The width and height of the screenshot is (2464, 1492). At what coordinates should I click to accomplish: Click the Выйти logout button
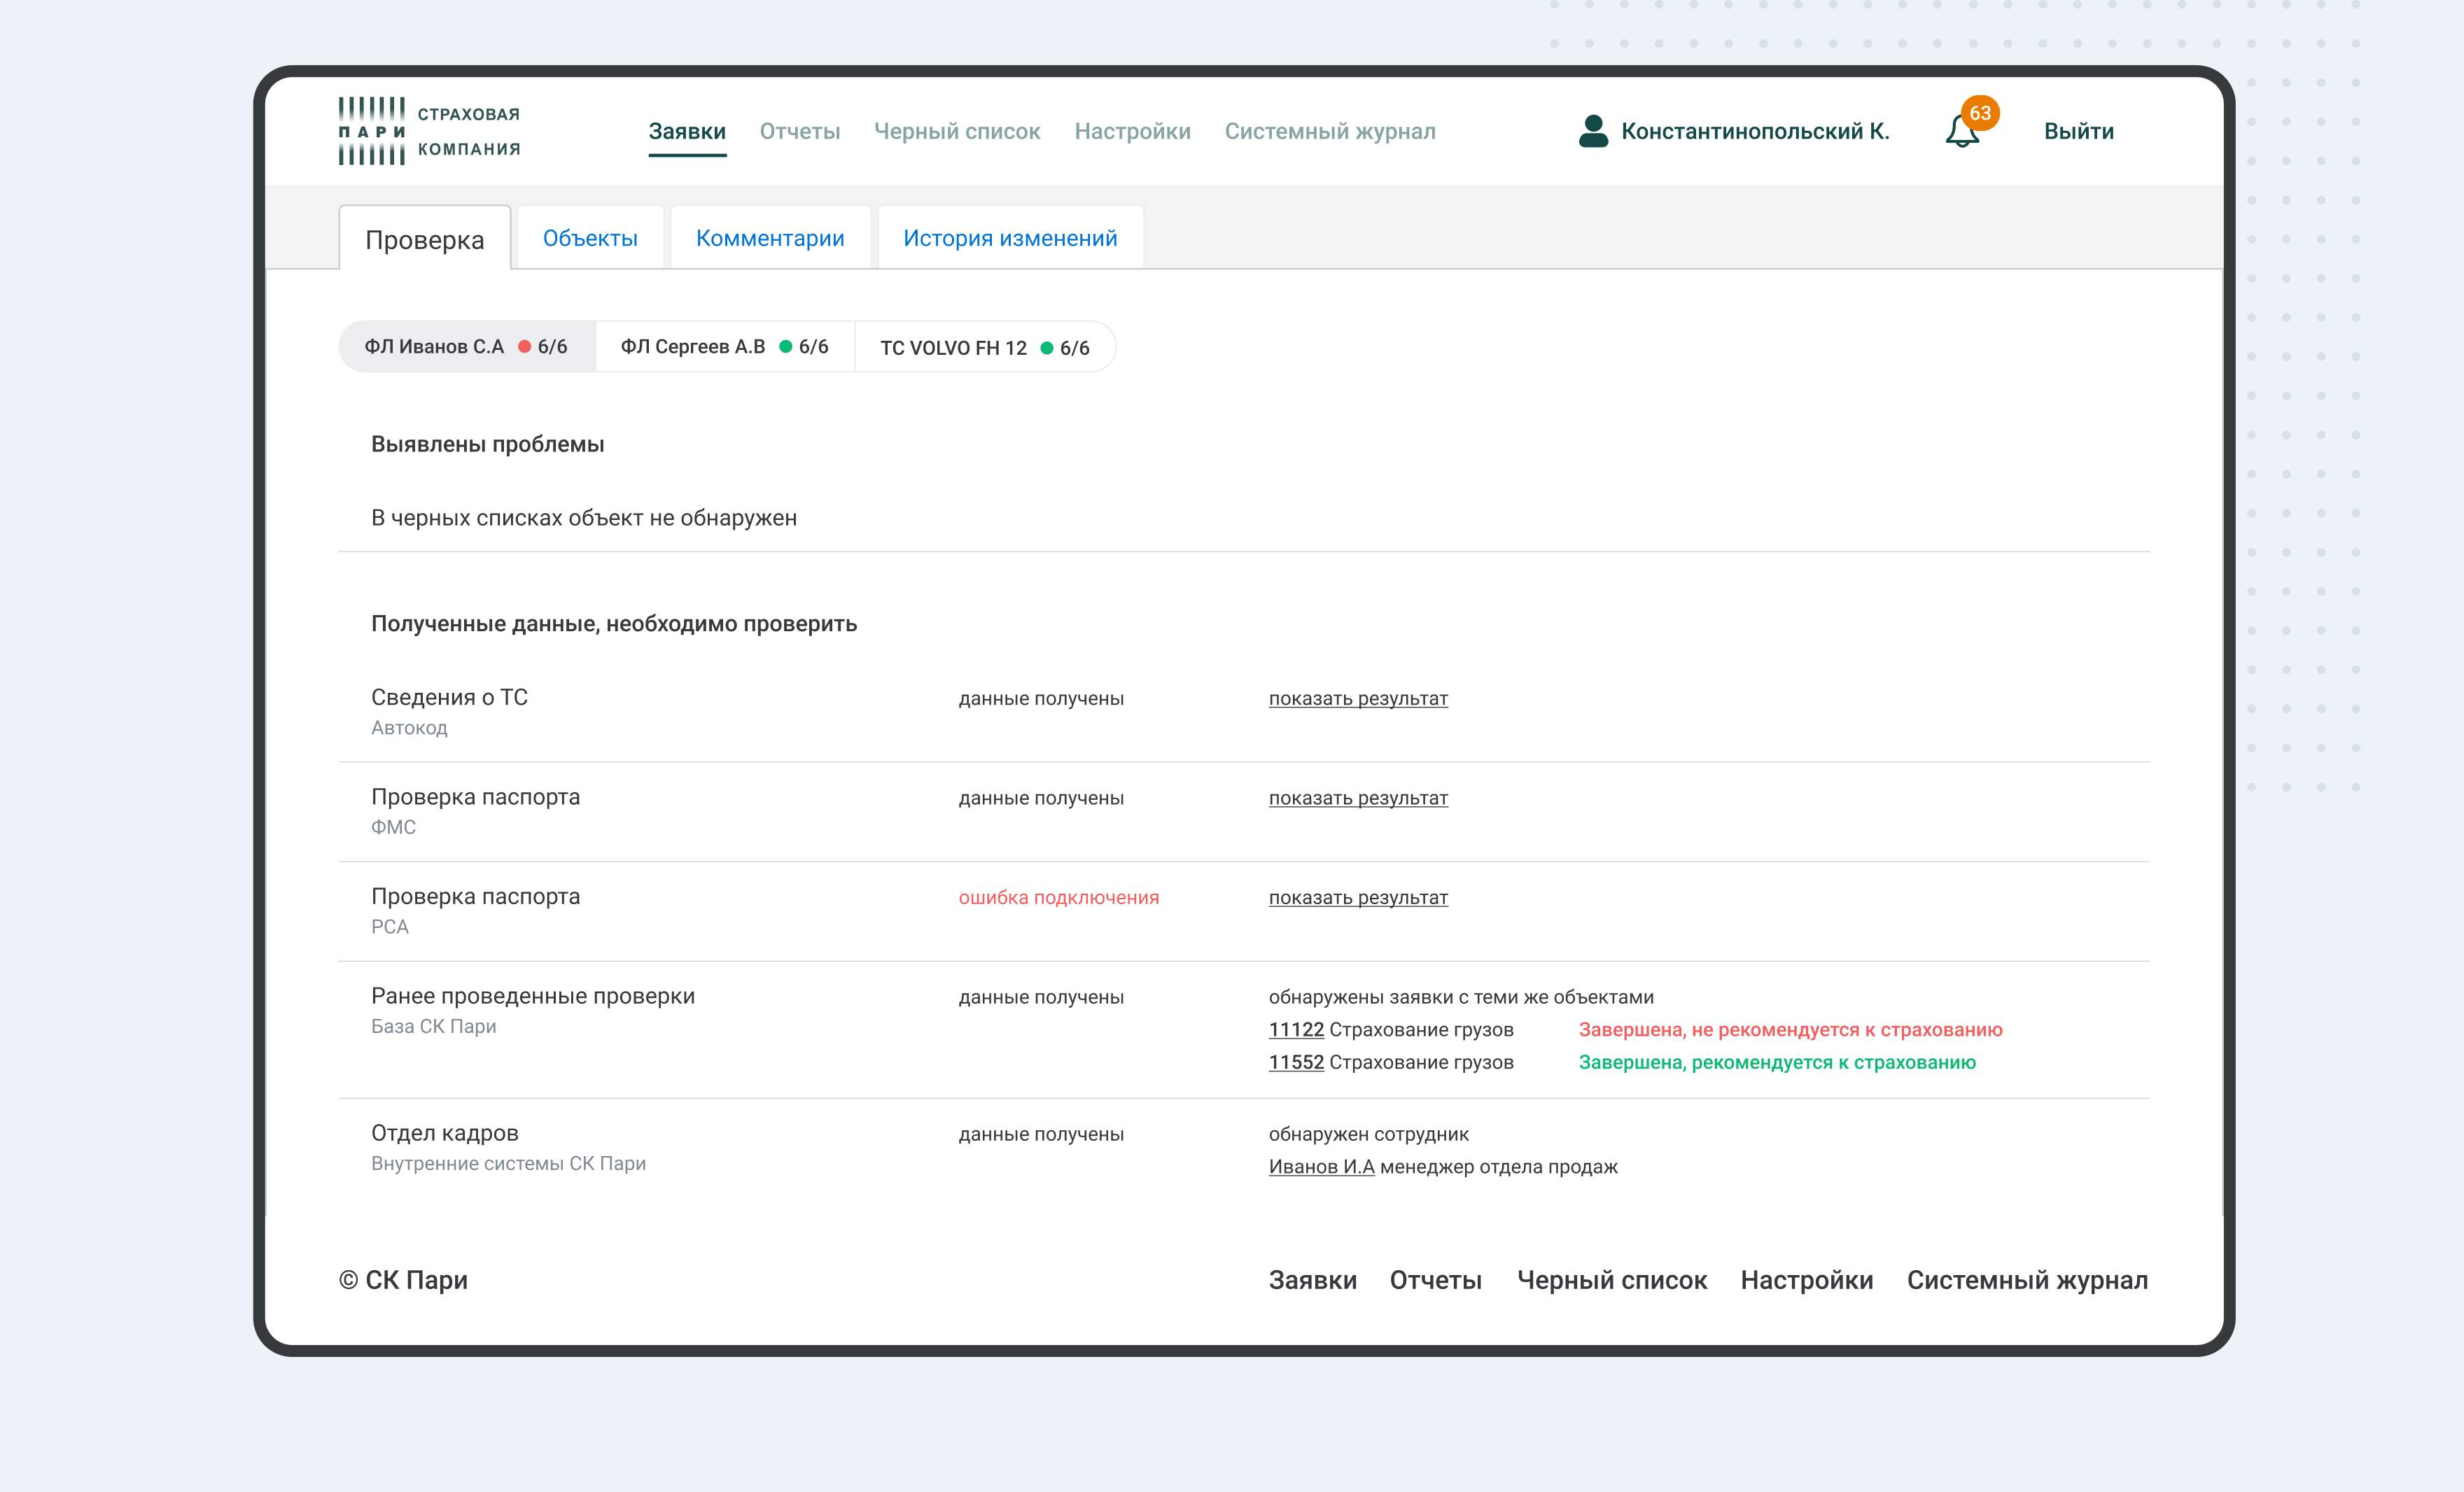coord(2078,131)
